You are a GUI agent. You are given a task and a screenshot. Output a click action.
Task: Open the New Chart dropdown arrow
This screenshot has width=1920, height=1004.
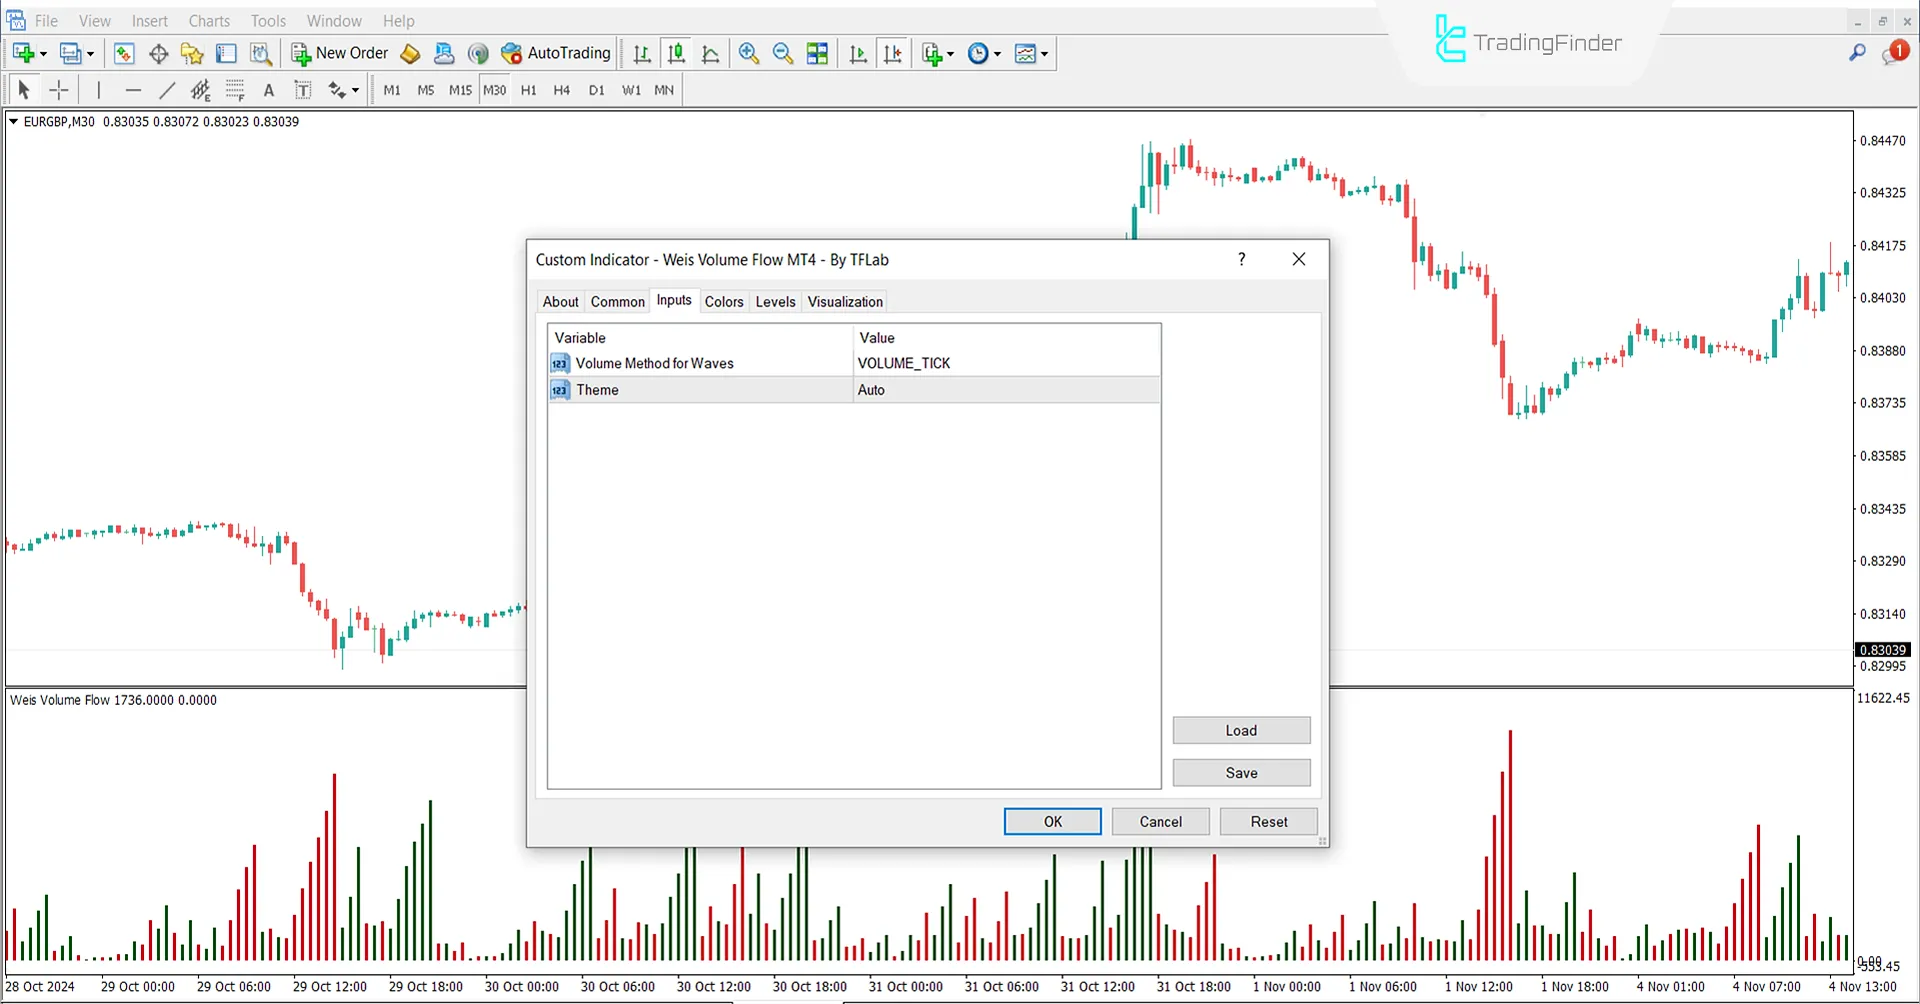coord(43,54)
